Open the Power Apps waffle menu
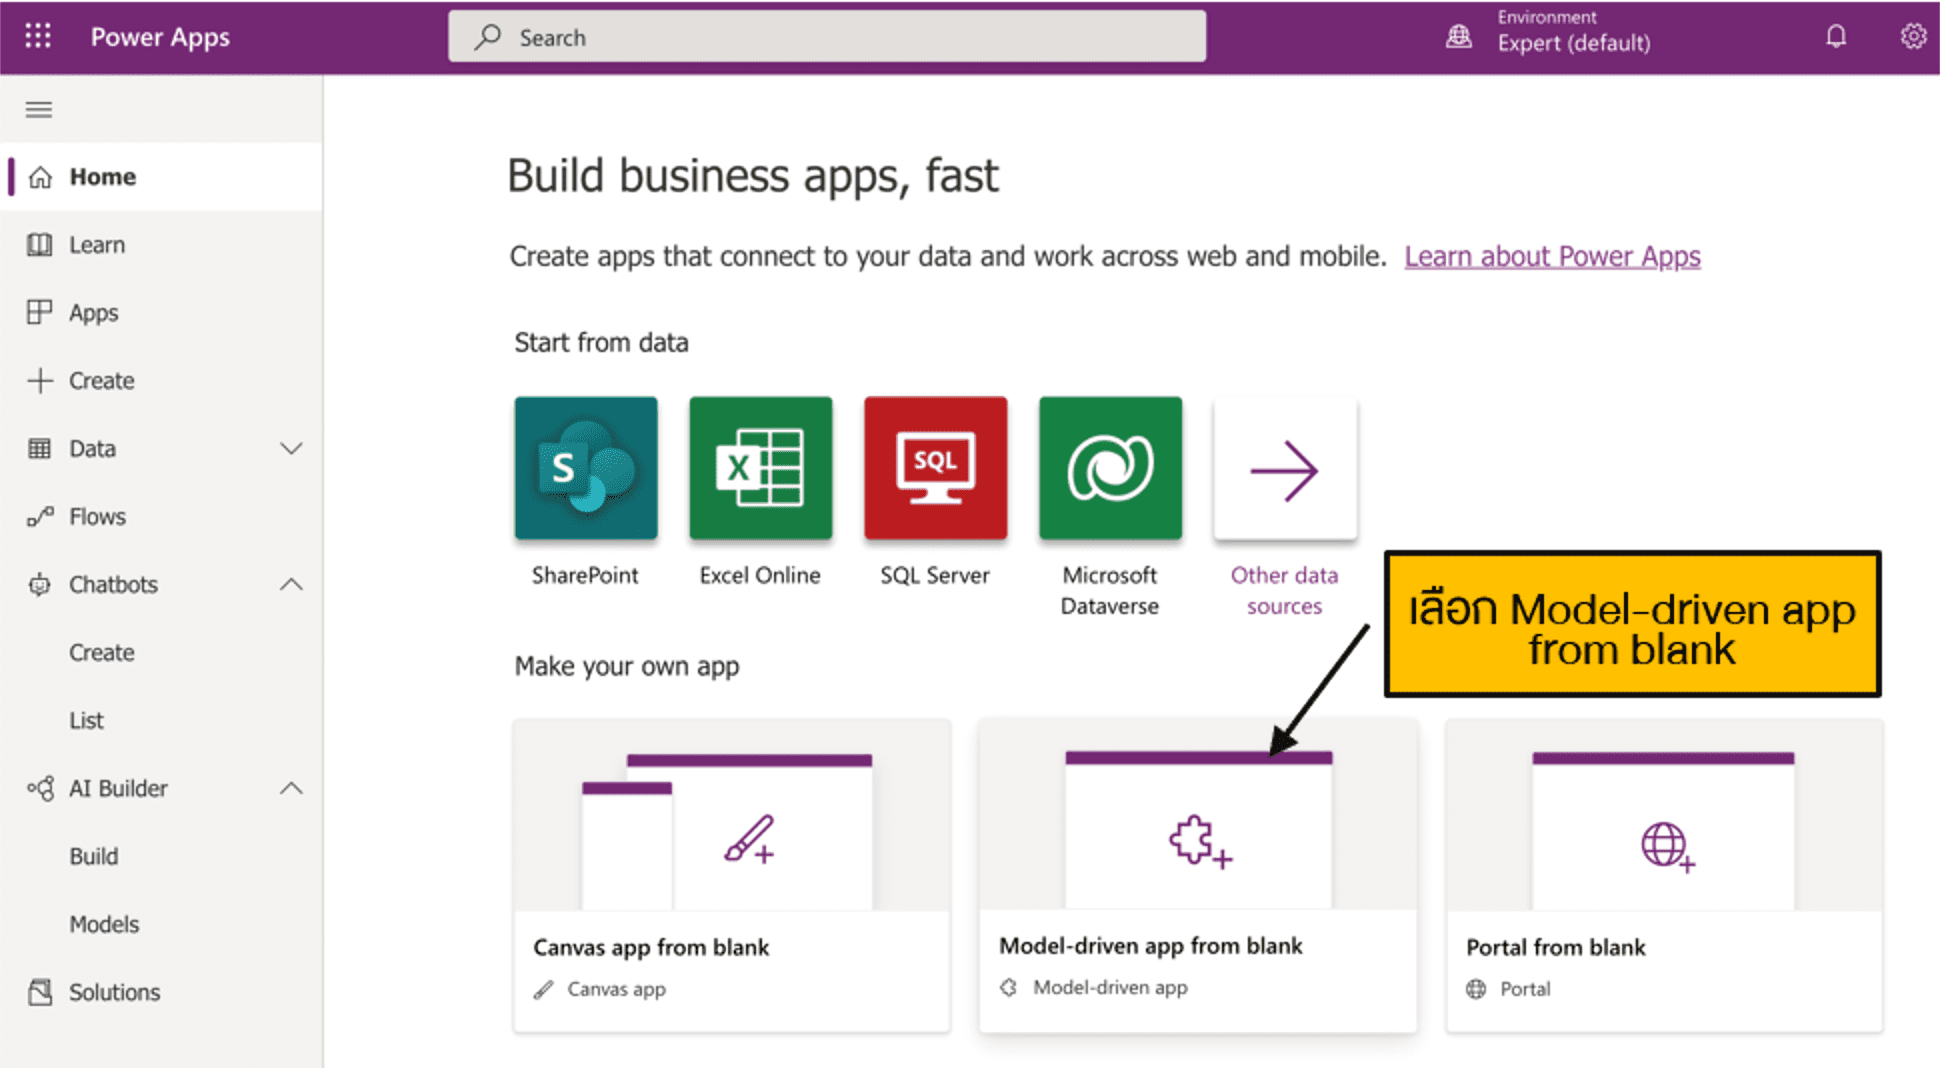 point(37,36)
